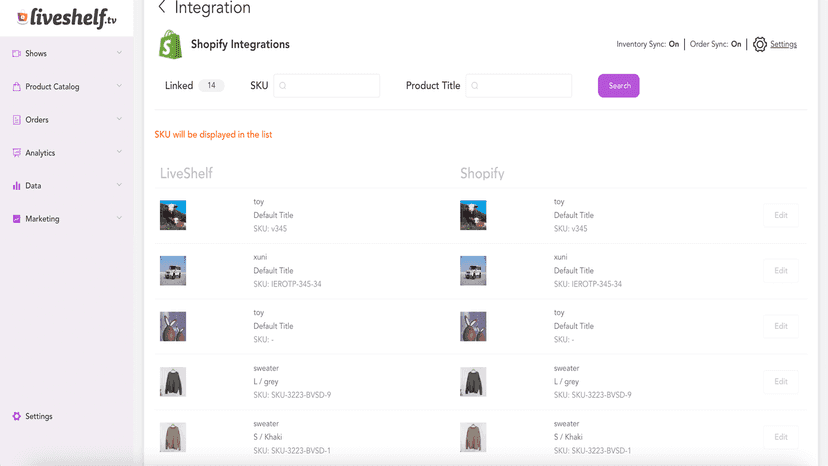The width and height of the screenshot is (828, 466).
Task: Expand the Data chevron
Action: coord(119,185)
